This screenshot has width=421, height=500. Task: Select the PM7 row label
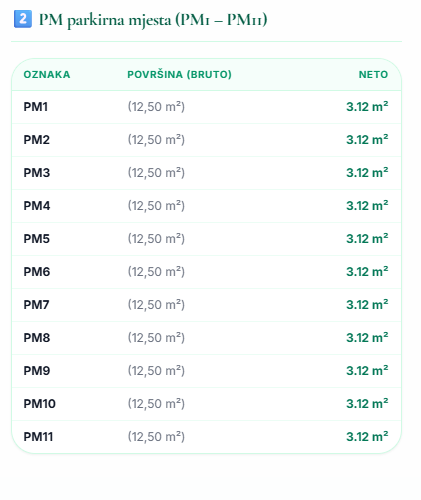(x=36, y=305)
